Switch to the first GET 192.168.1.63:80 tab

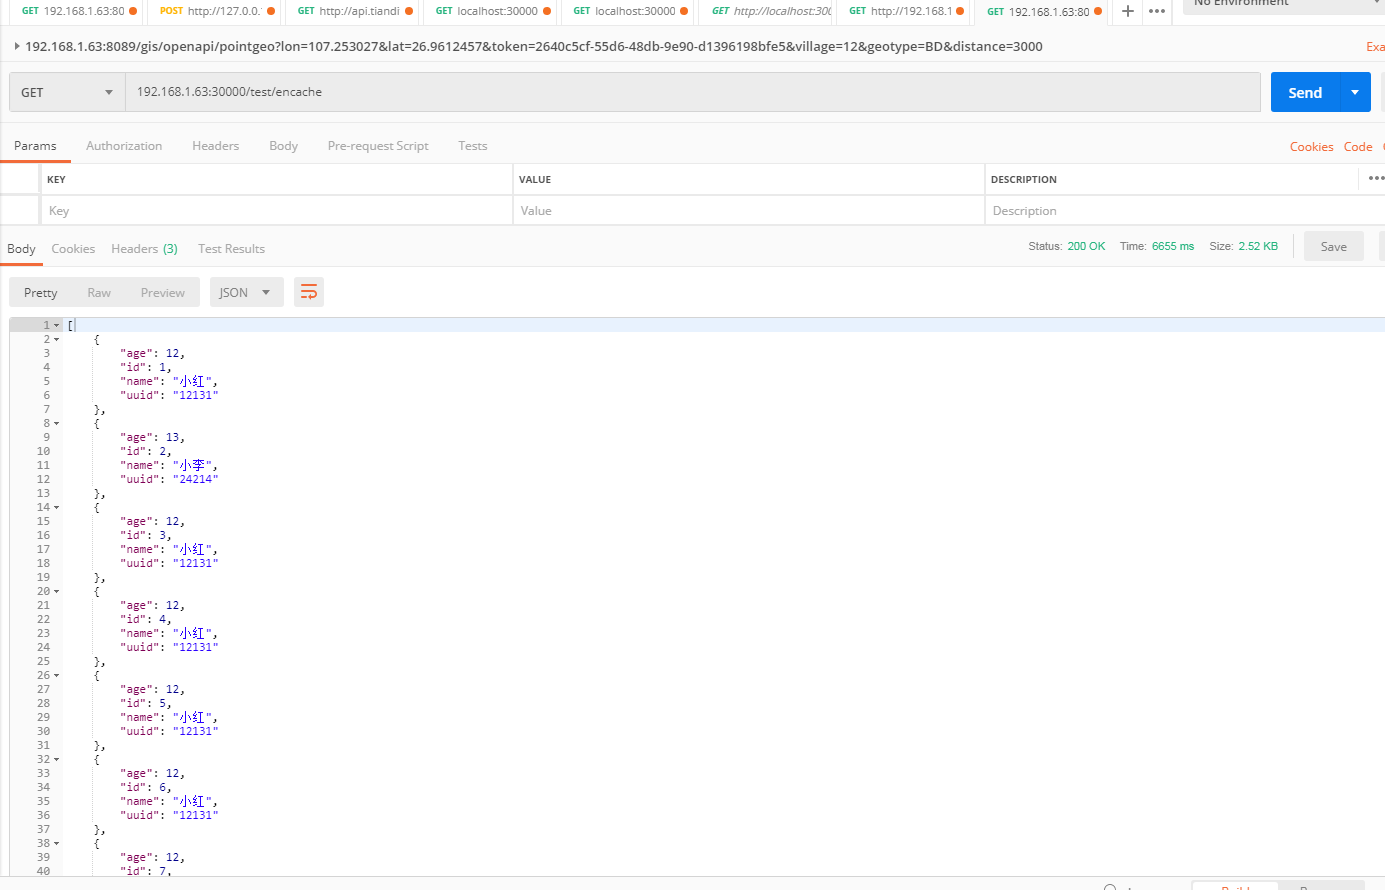click(78, 11)
